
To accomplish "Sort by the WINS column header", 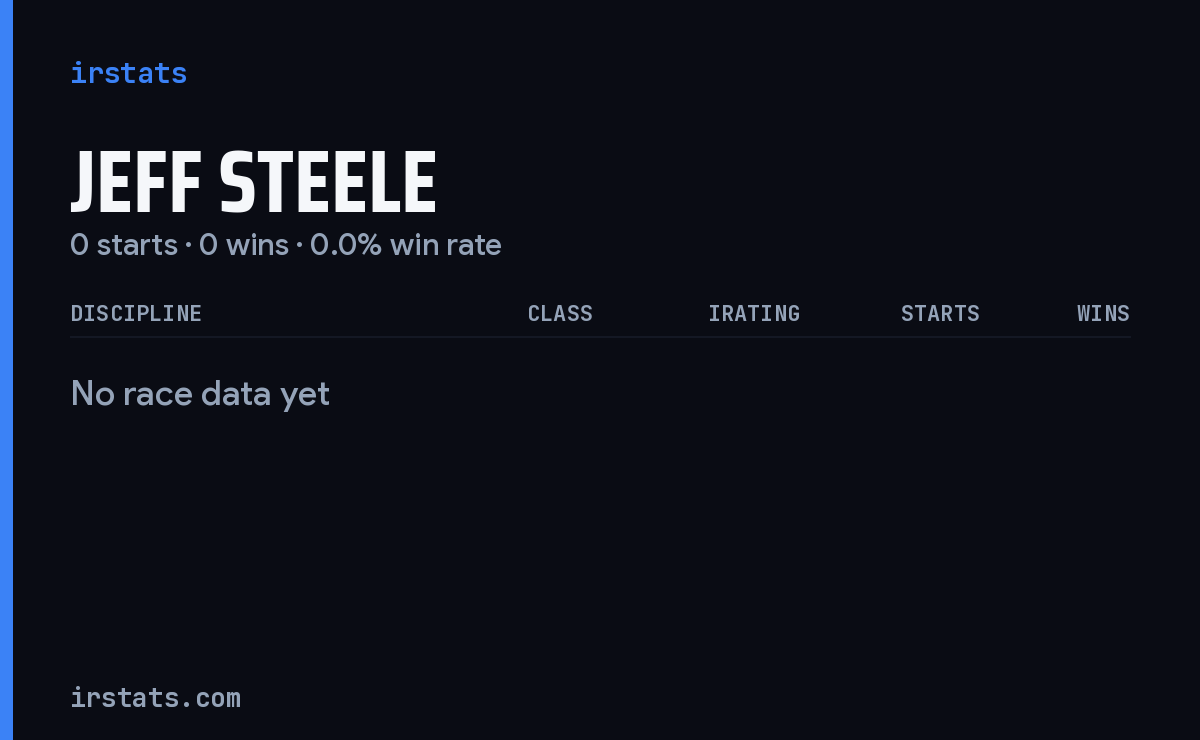I will (x=1103, y=313).
